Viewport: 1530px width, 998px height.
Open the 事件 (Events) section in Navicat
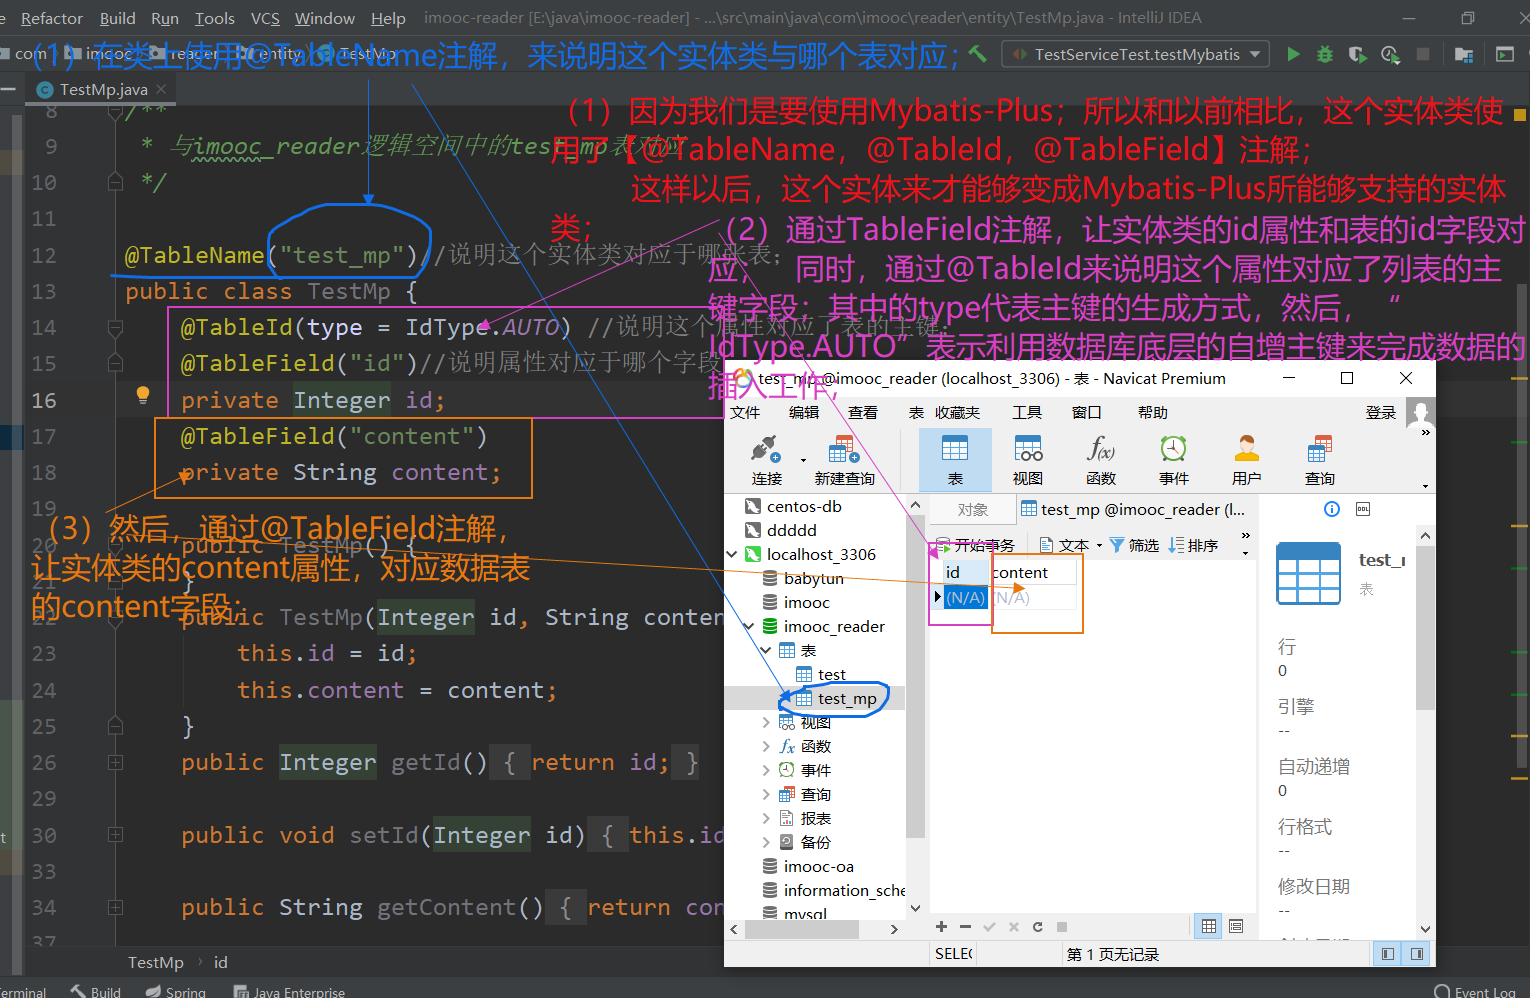[1172, 458]
